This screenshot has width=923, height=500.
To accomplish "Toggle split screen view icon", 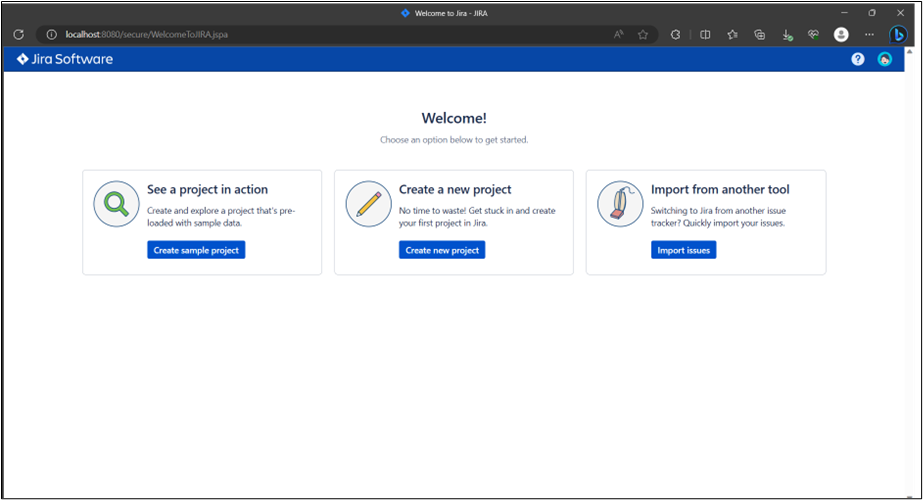I will point(705,34).
